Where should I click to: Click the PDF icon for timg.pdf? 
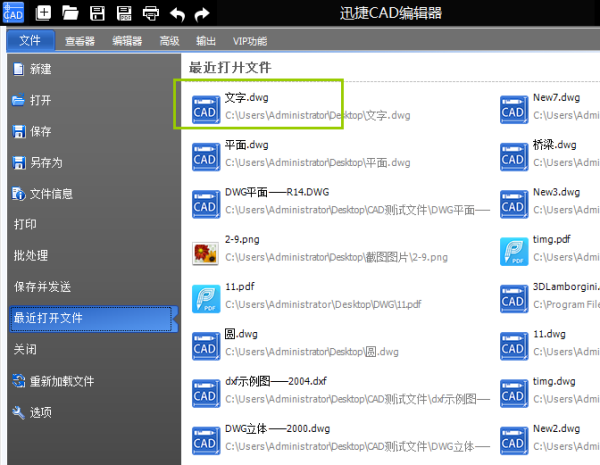(514, 251)
